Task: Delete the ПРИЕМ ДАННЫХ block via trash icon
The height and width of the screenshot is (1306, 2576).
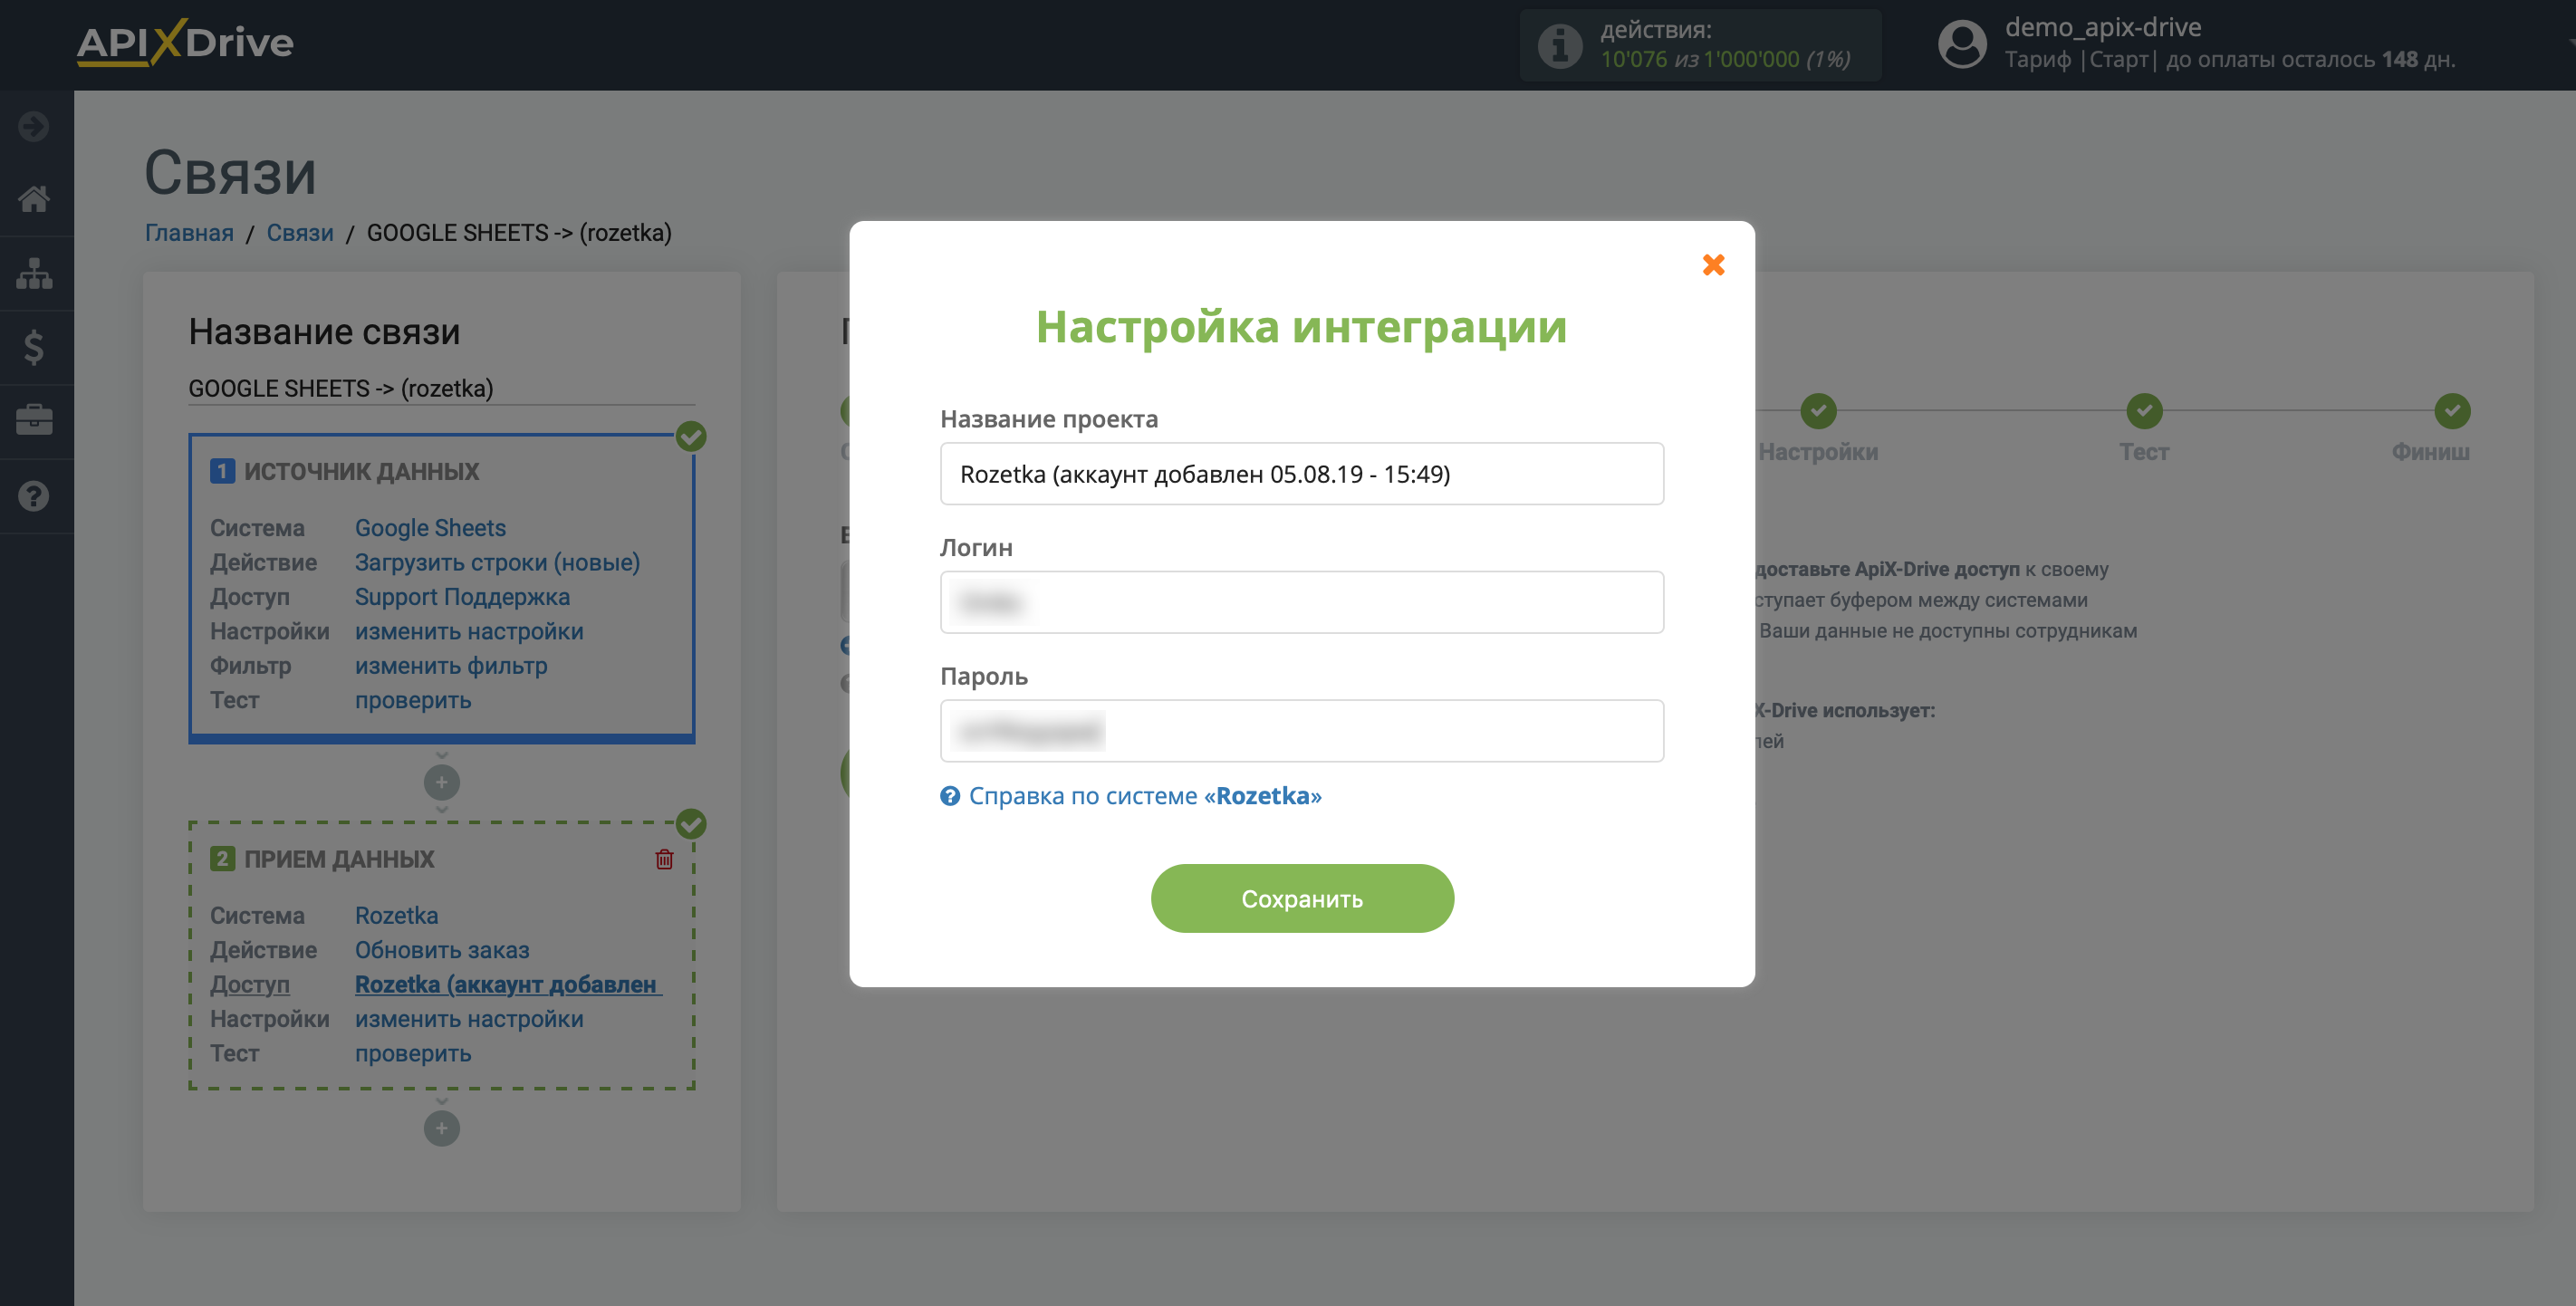Action: click(664, 859)
